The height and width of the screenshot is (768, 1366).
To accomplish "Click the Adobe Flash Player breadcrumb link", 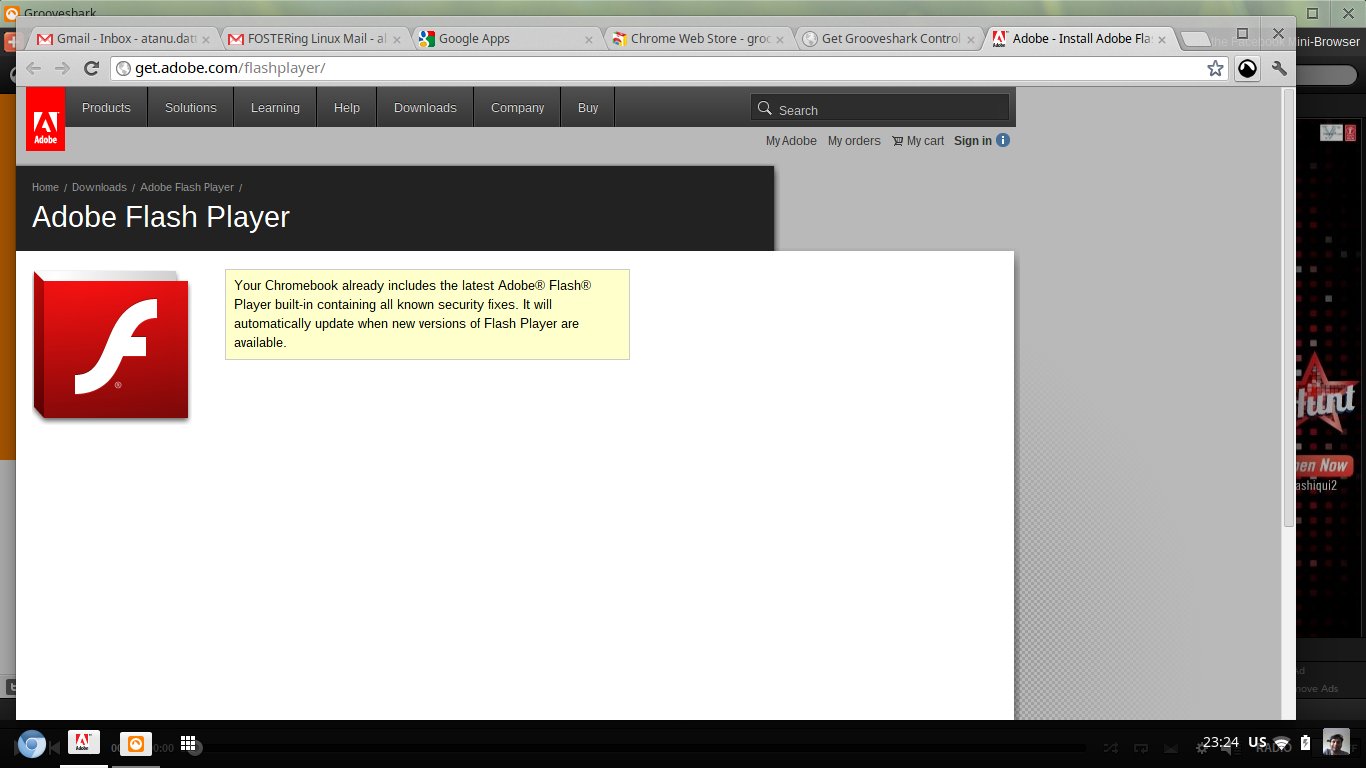I will click(x=187, y=187).
